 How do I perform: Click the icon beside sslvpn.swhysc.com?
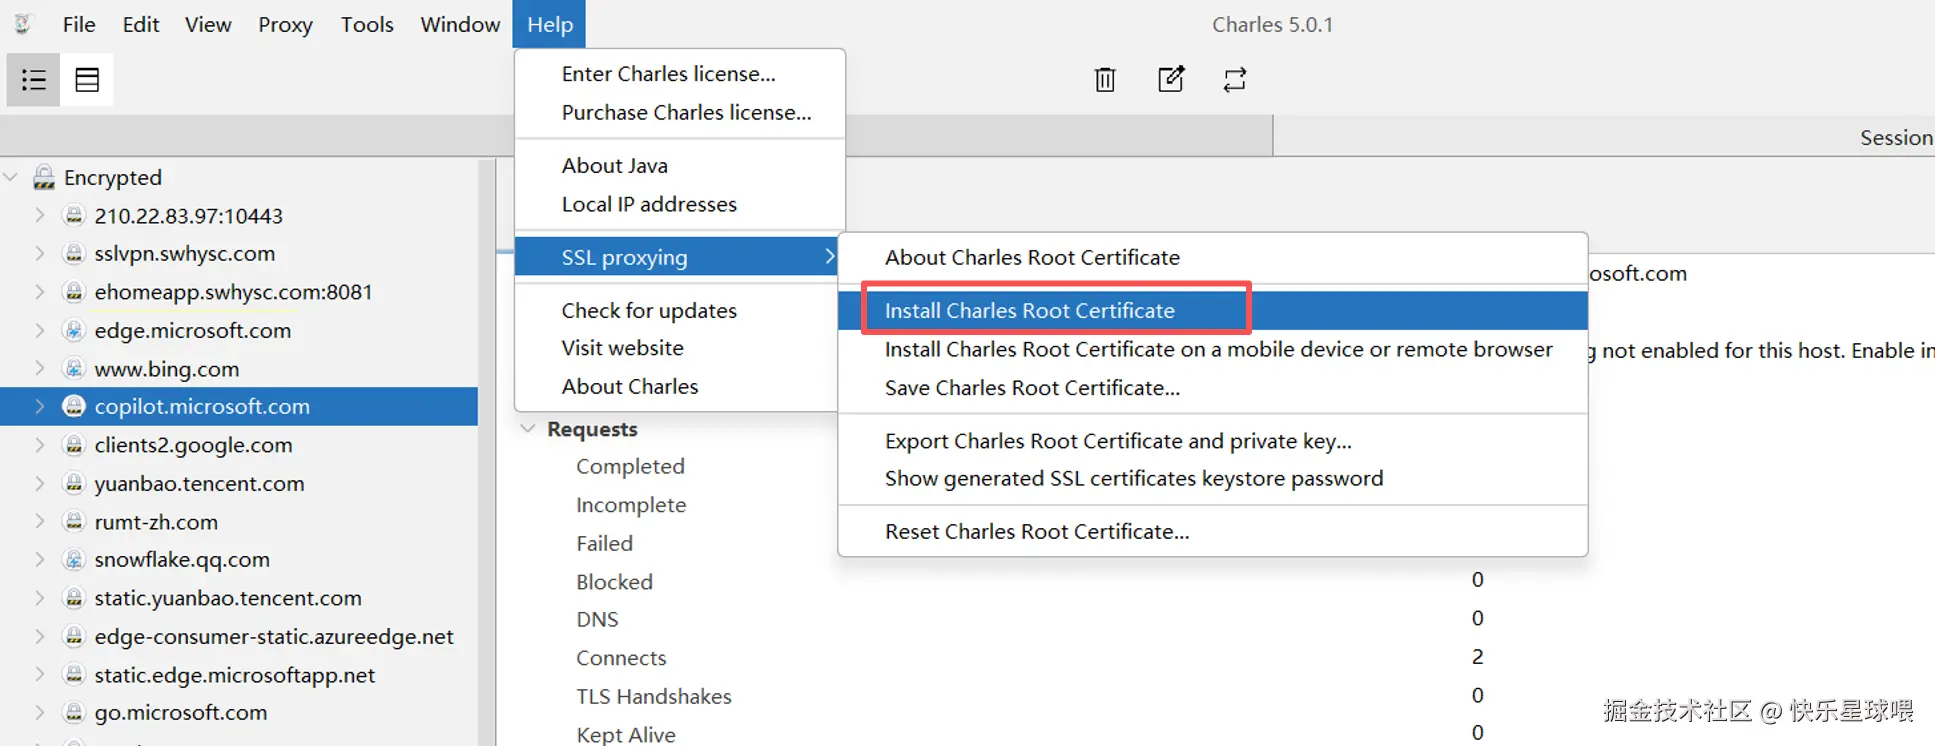point(74,253)
